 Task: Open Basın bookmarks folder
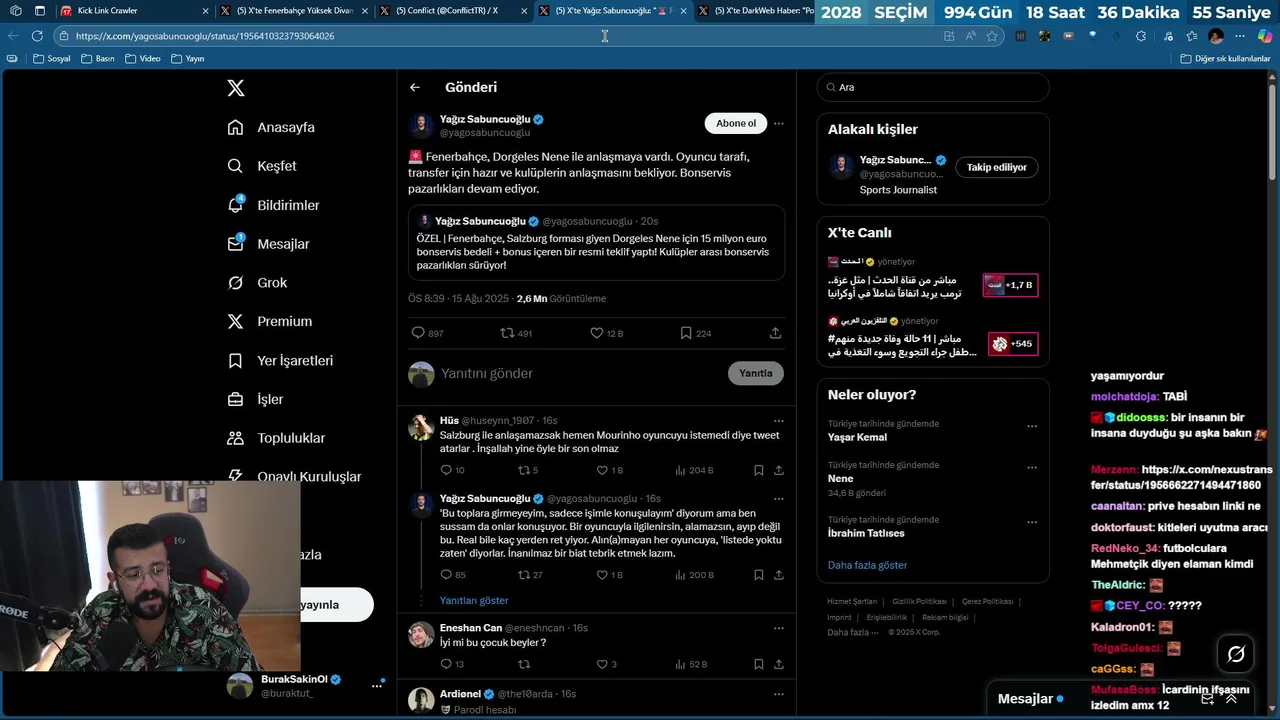pyautogui.click(x=97, y=58)
